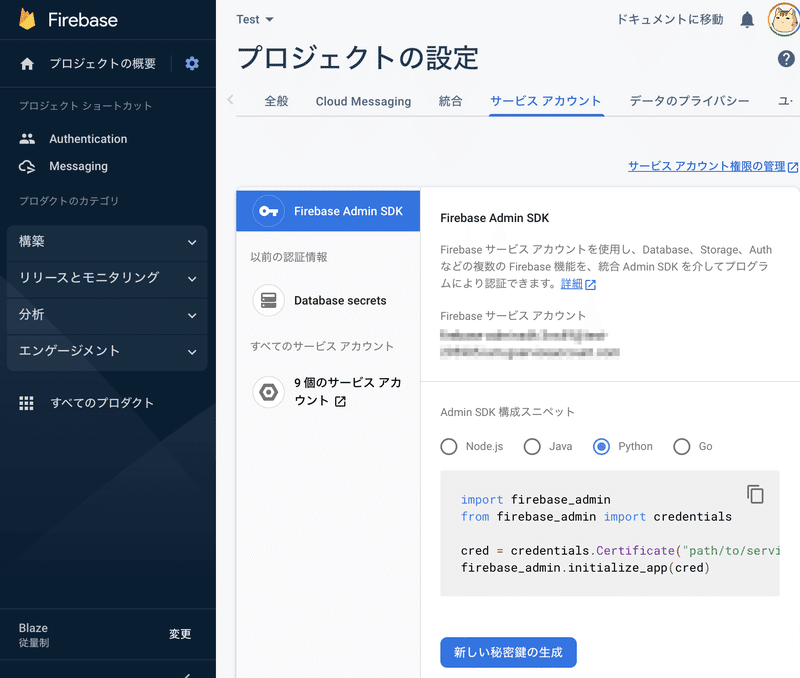Expand the 構築 category
Screen dimensions: 800x678
107,242
